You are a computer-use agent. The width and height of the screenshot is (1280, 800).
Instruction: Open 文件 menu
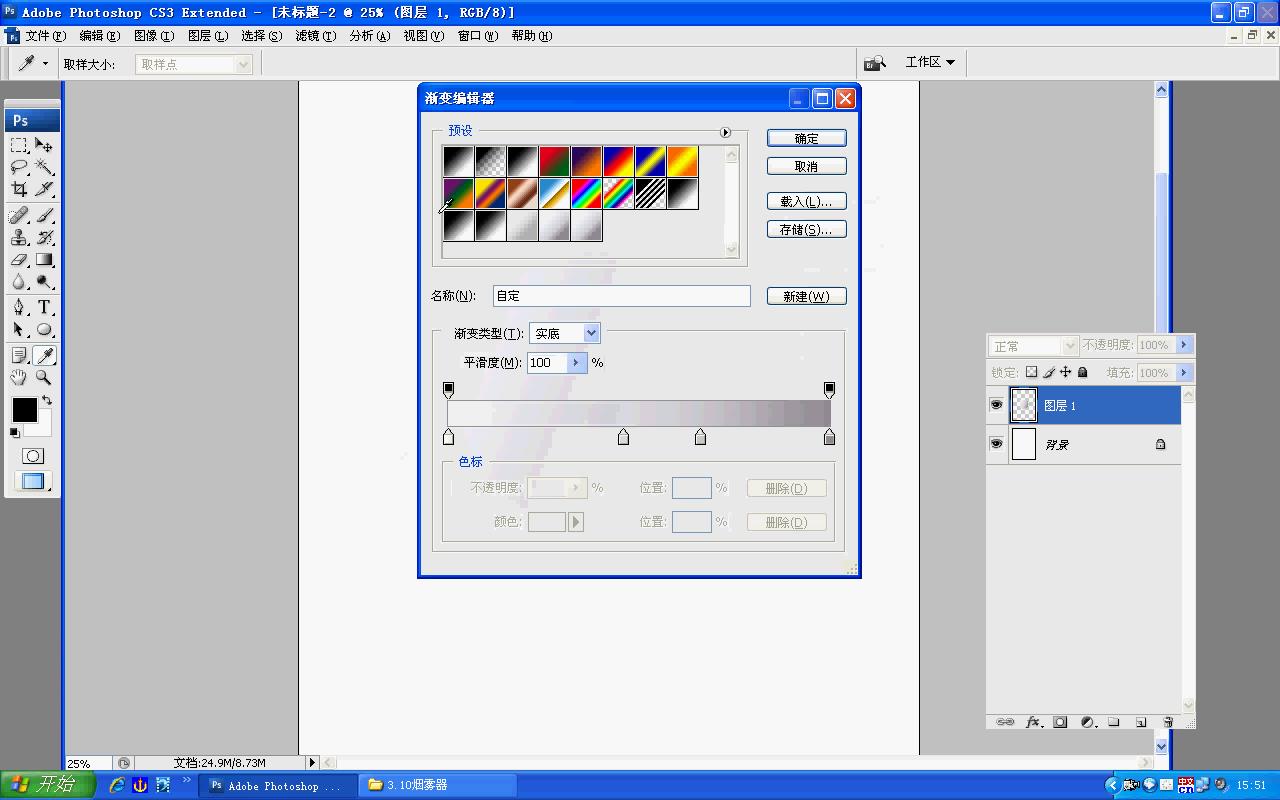pos(45,35)
